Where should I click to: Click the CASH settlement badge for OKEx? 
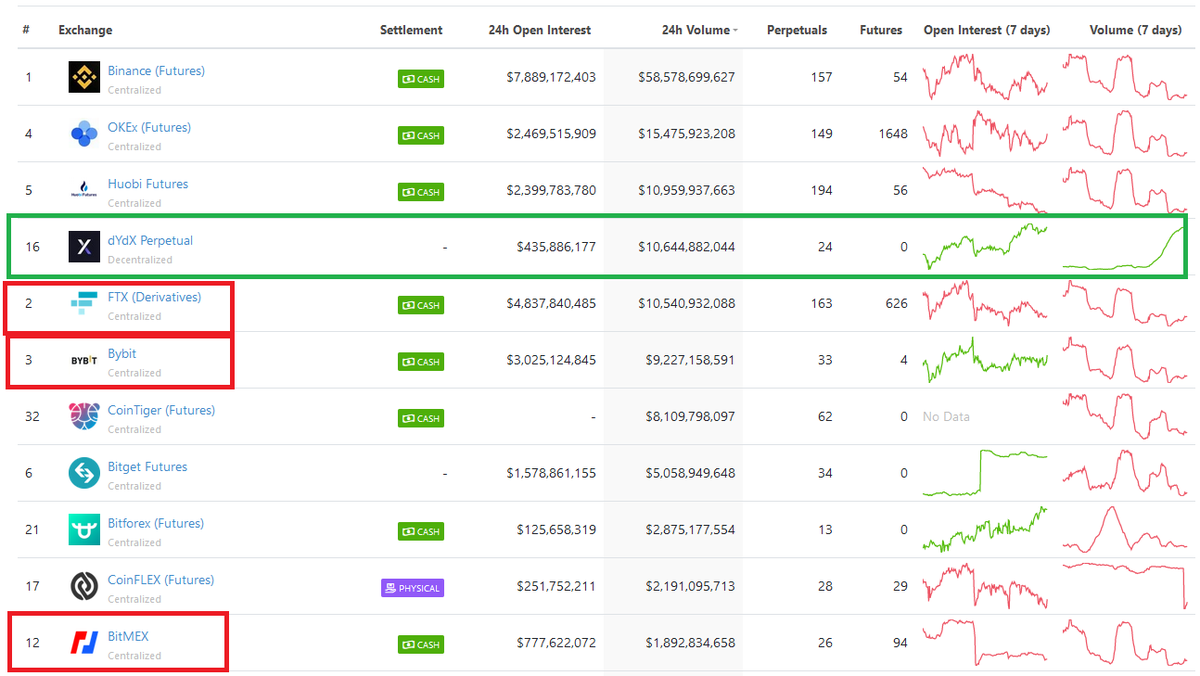[x=421, y=135]
